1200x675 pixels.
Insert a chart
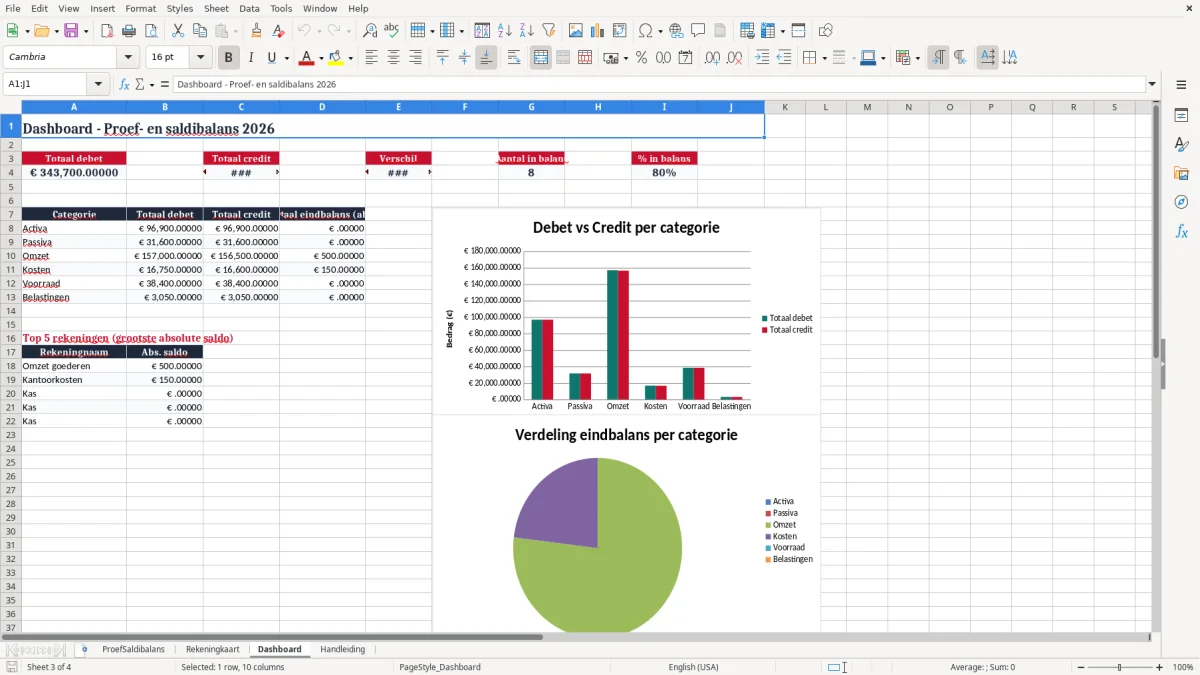[598, 31]
